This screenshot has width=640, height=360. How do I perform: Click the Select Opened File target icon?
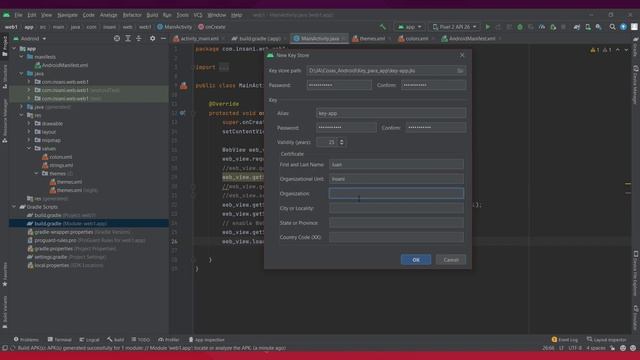coord(117,38)
